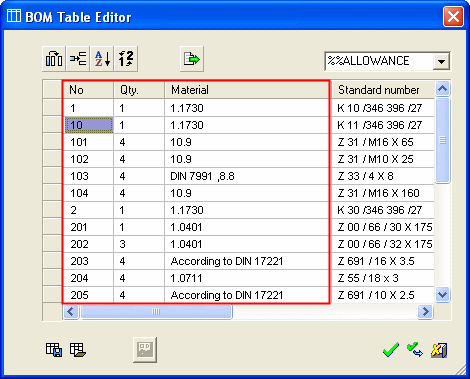Click the greyed balloon icon button

click(145, 350)
